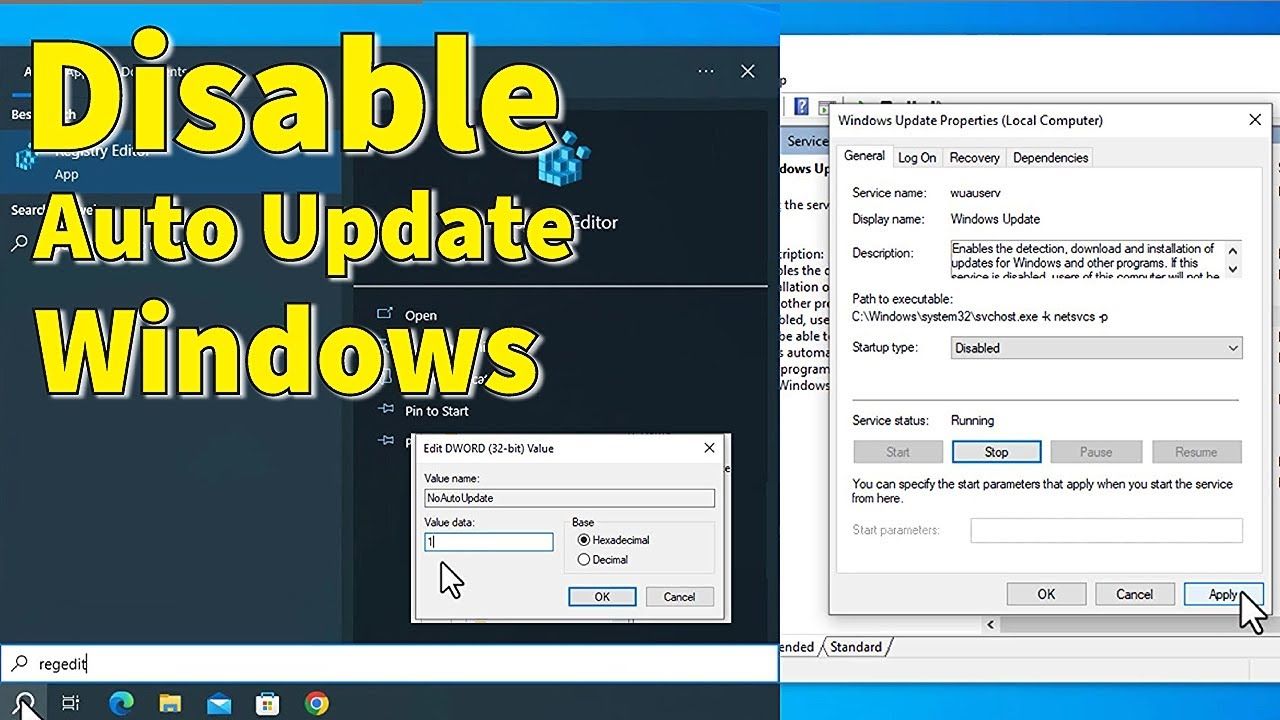
Task: Click Apply in Windows Update Properties
Action: 1222,594
